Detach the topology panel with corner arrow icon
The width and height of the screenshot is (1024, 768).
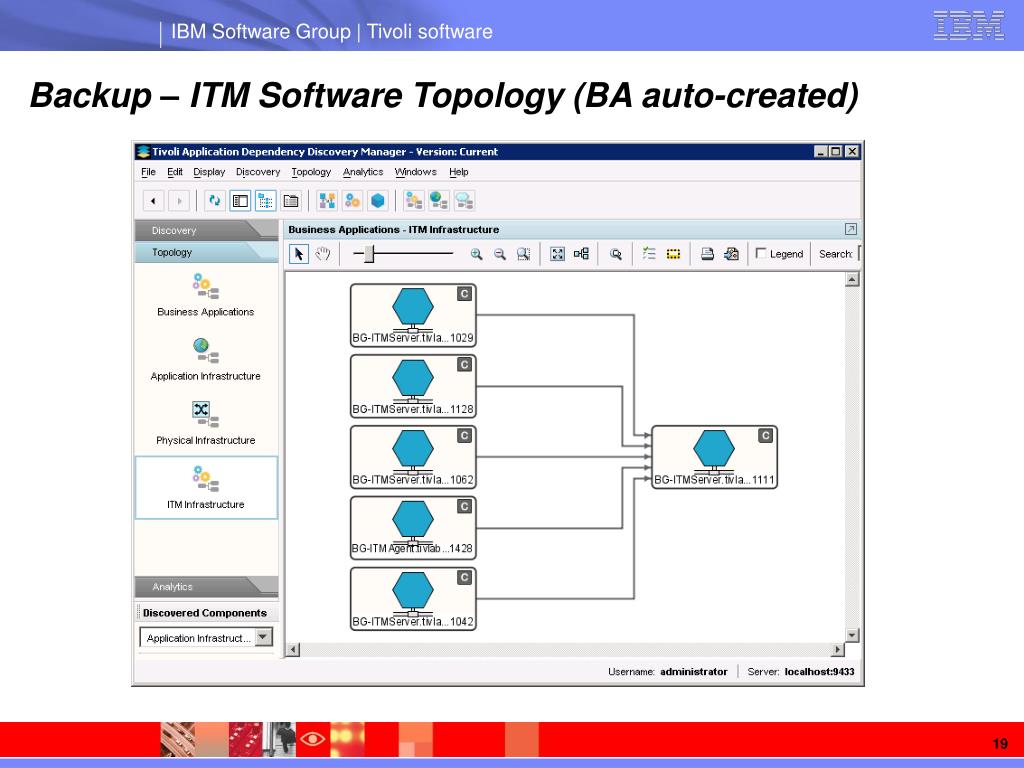(850, 229)
